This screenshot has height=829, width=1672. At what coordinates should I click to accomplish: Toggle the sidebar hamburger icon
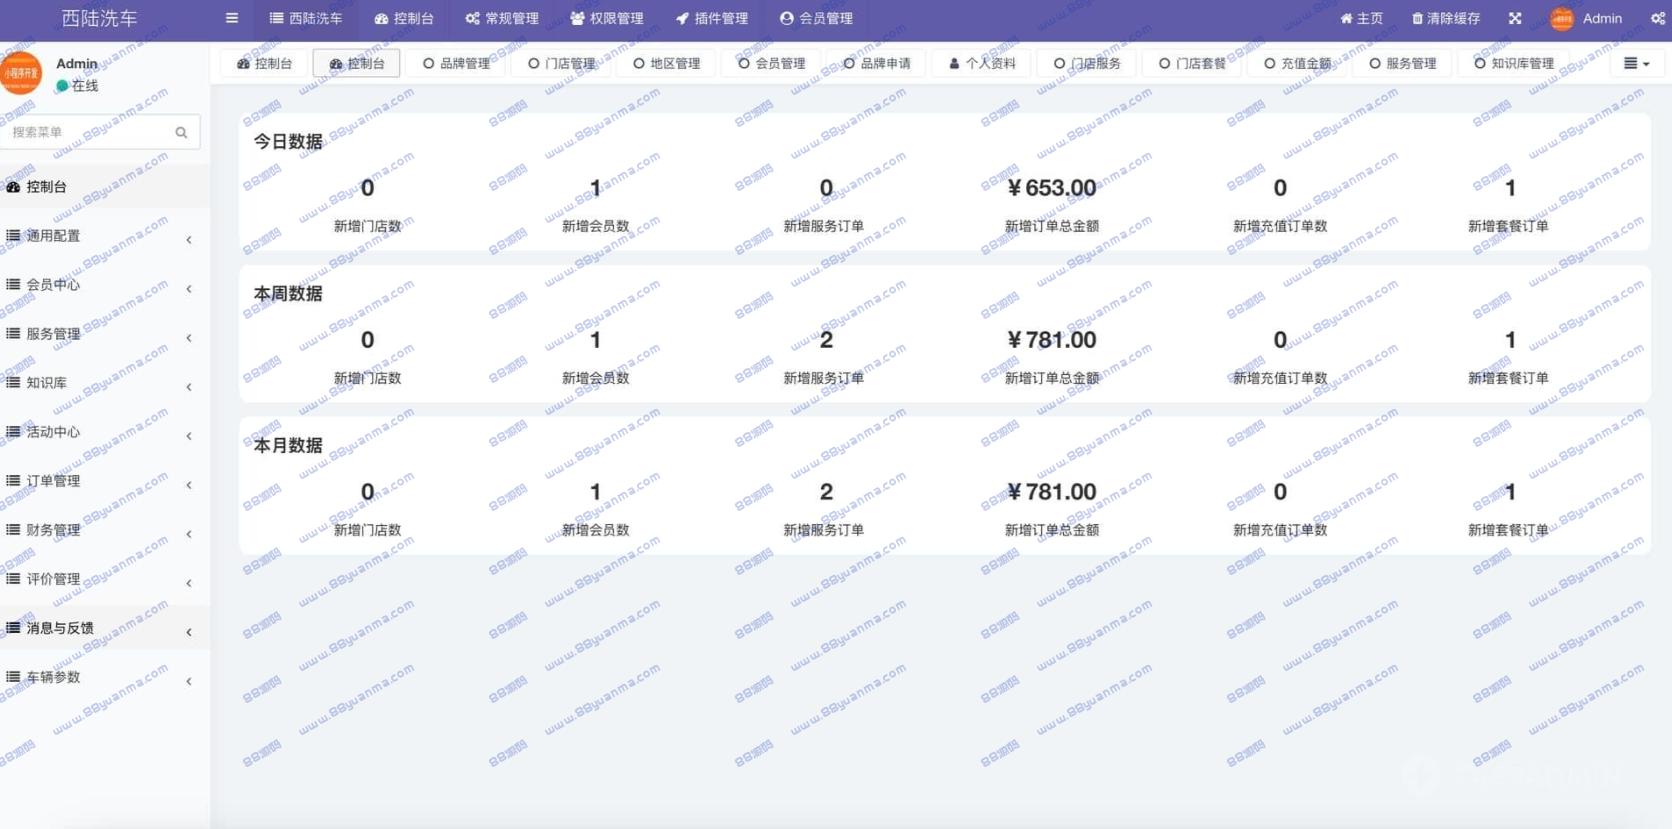pos(232,18)
